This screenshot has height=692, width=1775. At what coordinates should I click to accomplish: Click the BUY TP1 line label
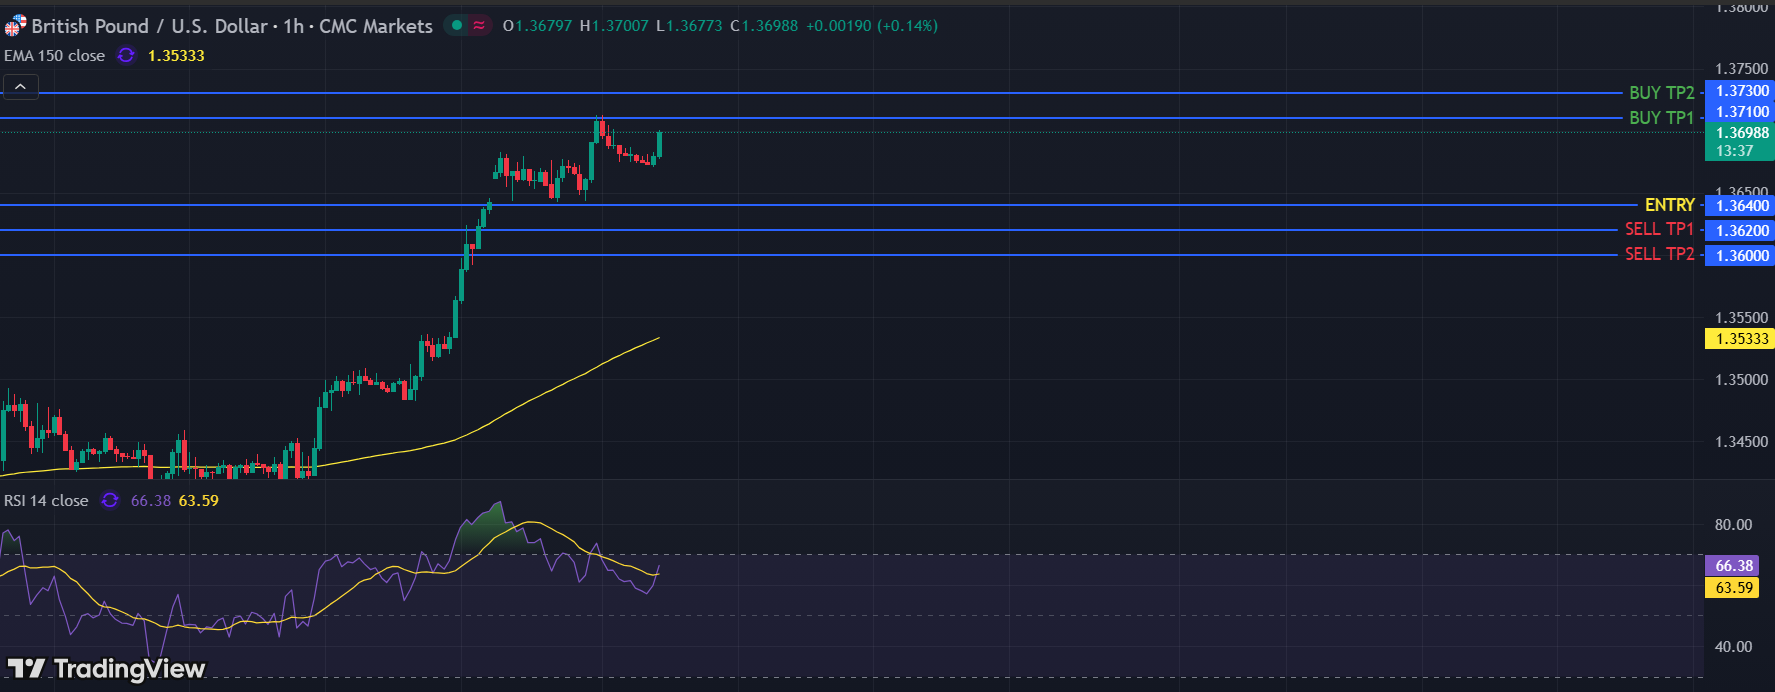point(1661,118)
